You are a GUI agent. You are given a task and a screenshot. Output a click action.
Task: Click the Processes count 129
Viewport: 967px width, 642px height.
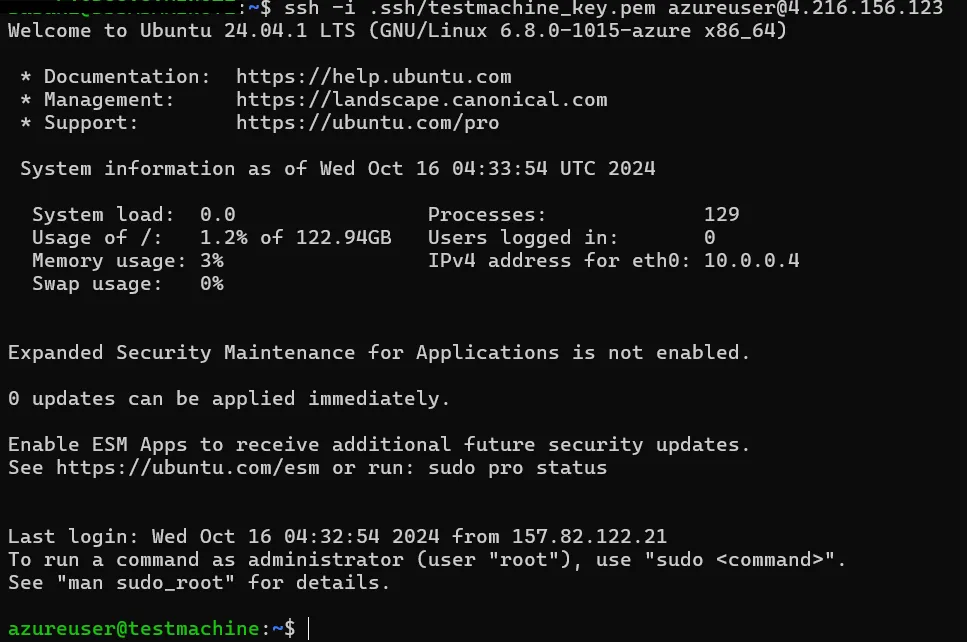point(721,215)
